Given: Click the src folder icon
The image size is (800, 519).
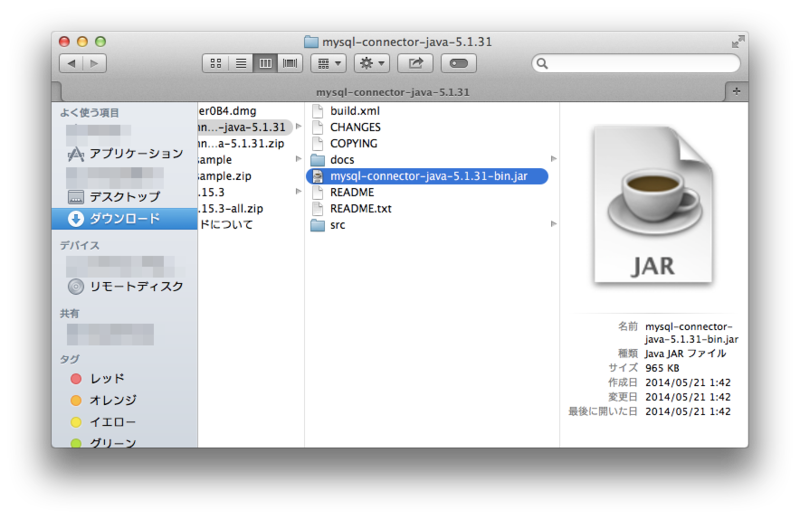Looking at the screenshot, I should point(318,225).
